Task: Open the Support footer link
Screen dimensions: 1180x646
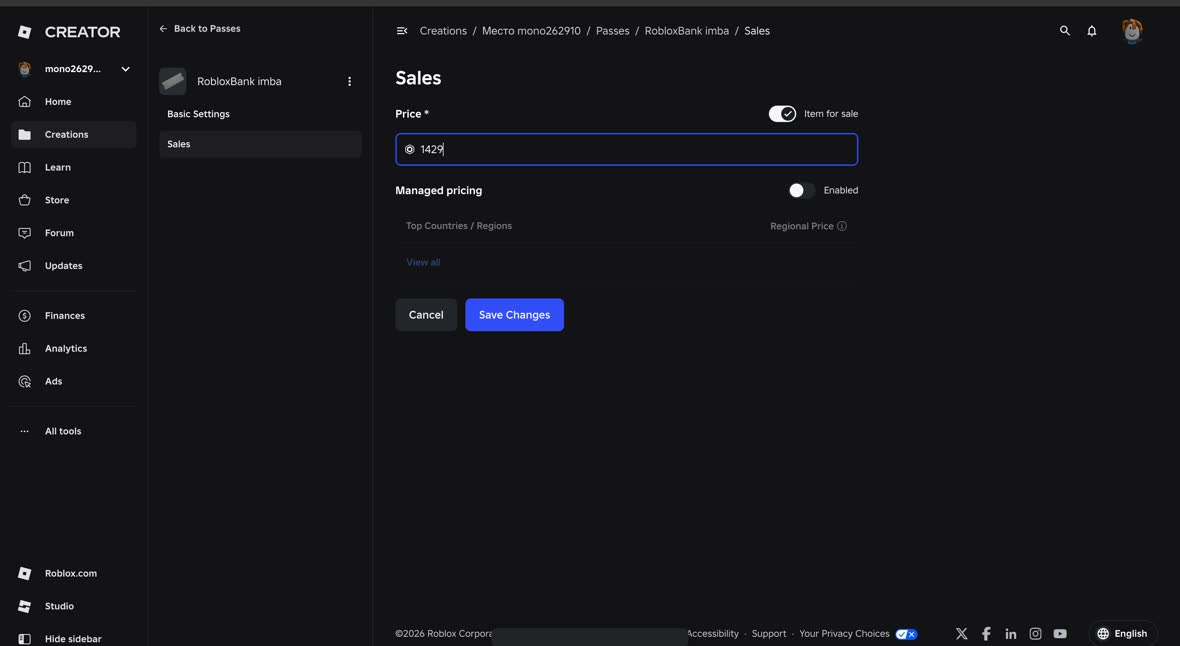Action: [768, 634]
